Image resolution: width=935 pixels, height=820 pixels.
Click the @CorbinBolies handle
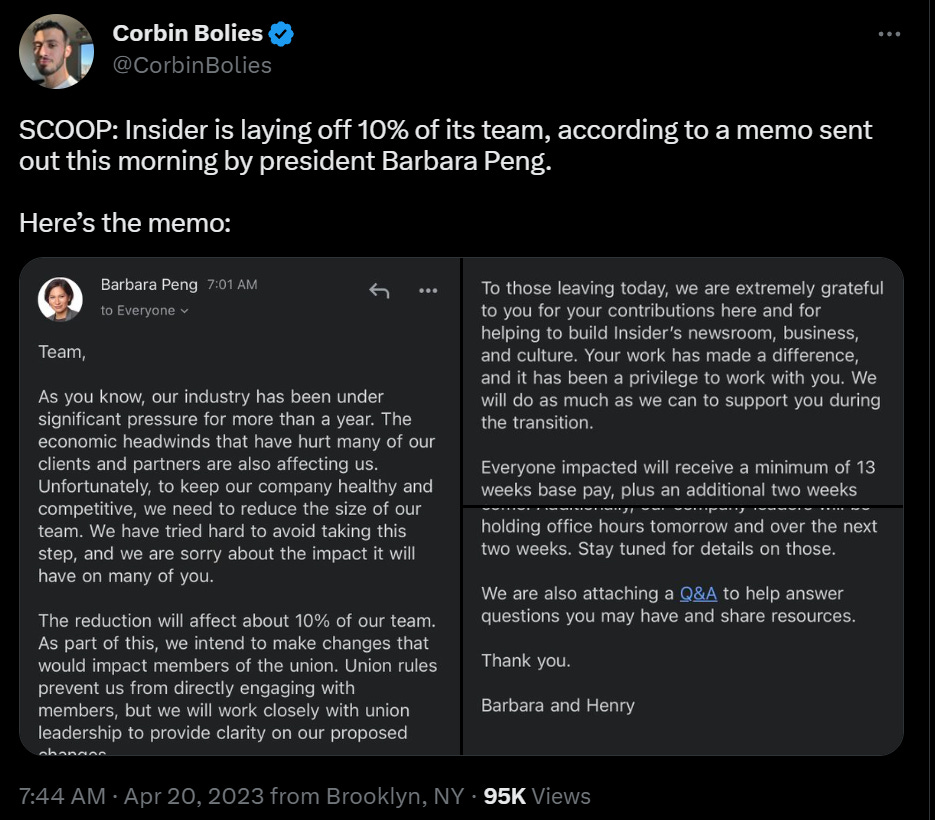pyautogui.click(x=192, y=65)
